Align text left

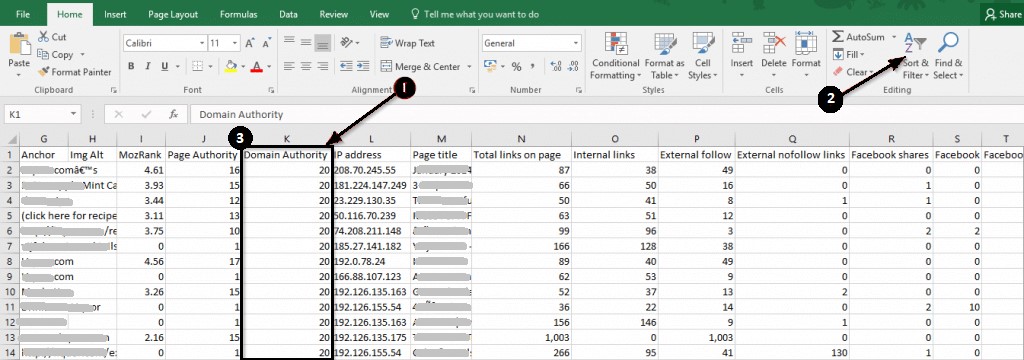point(289,67)
